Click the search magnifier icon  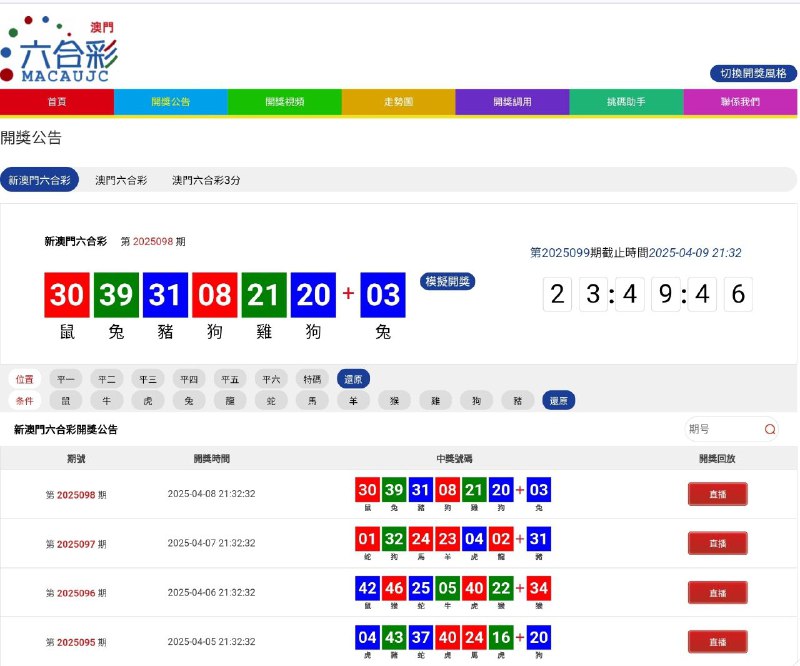770,429
